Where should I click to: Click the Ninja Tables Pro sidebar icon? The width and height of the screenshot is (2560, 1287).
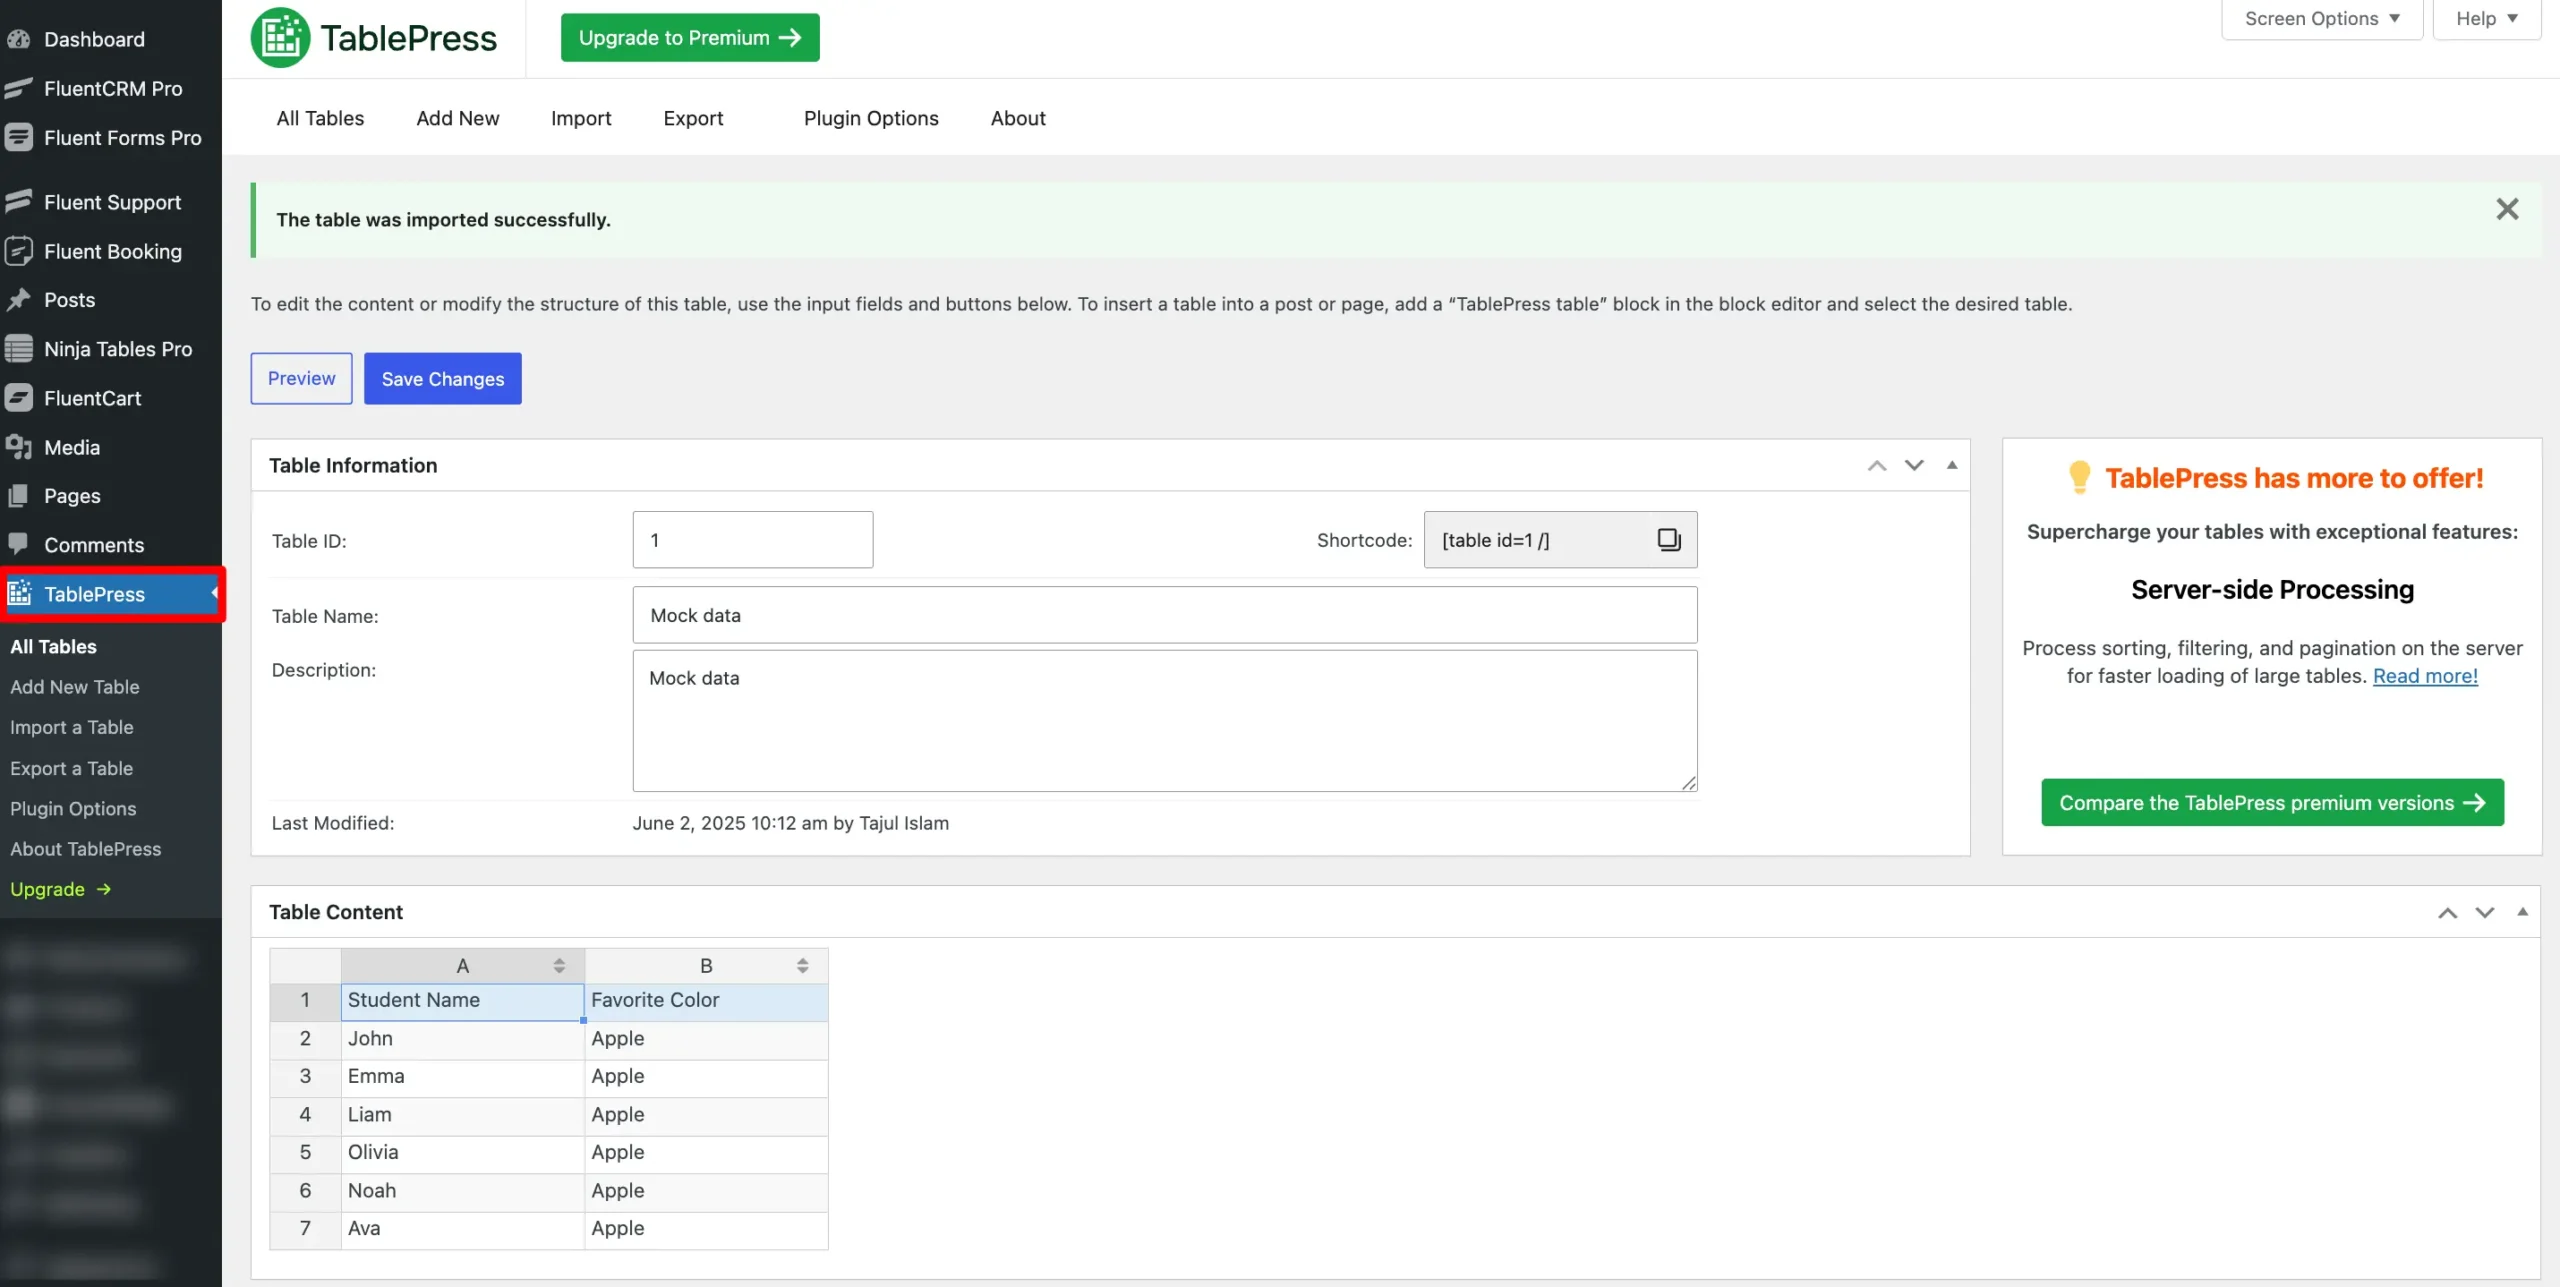[x=18, y=348]
